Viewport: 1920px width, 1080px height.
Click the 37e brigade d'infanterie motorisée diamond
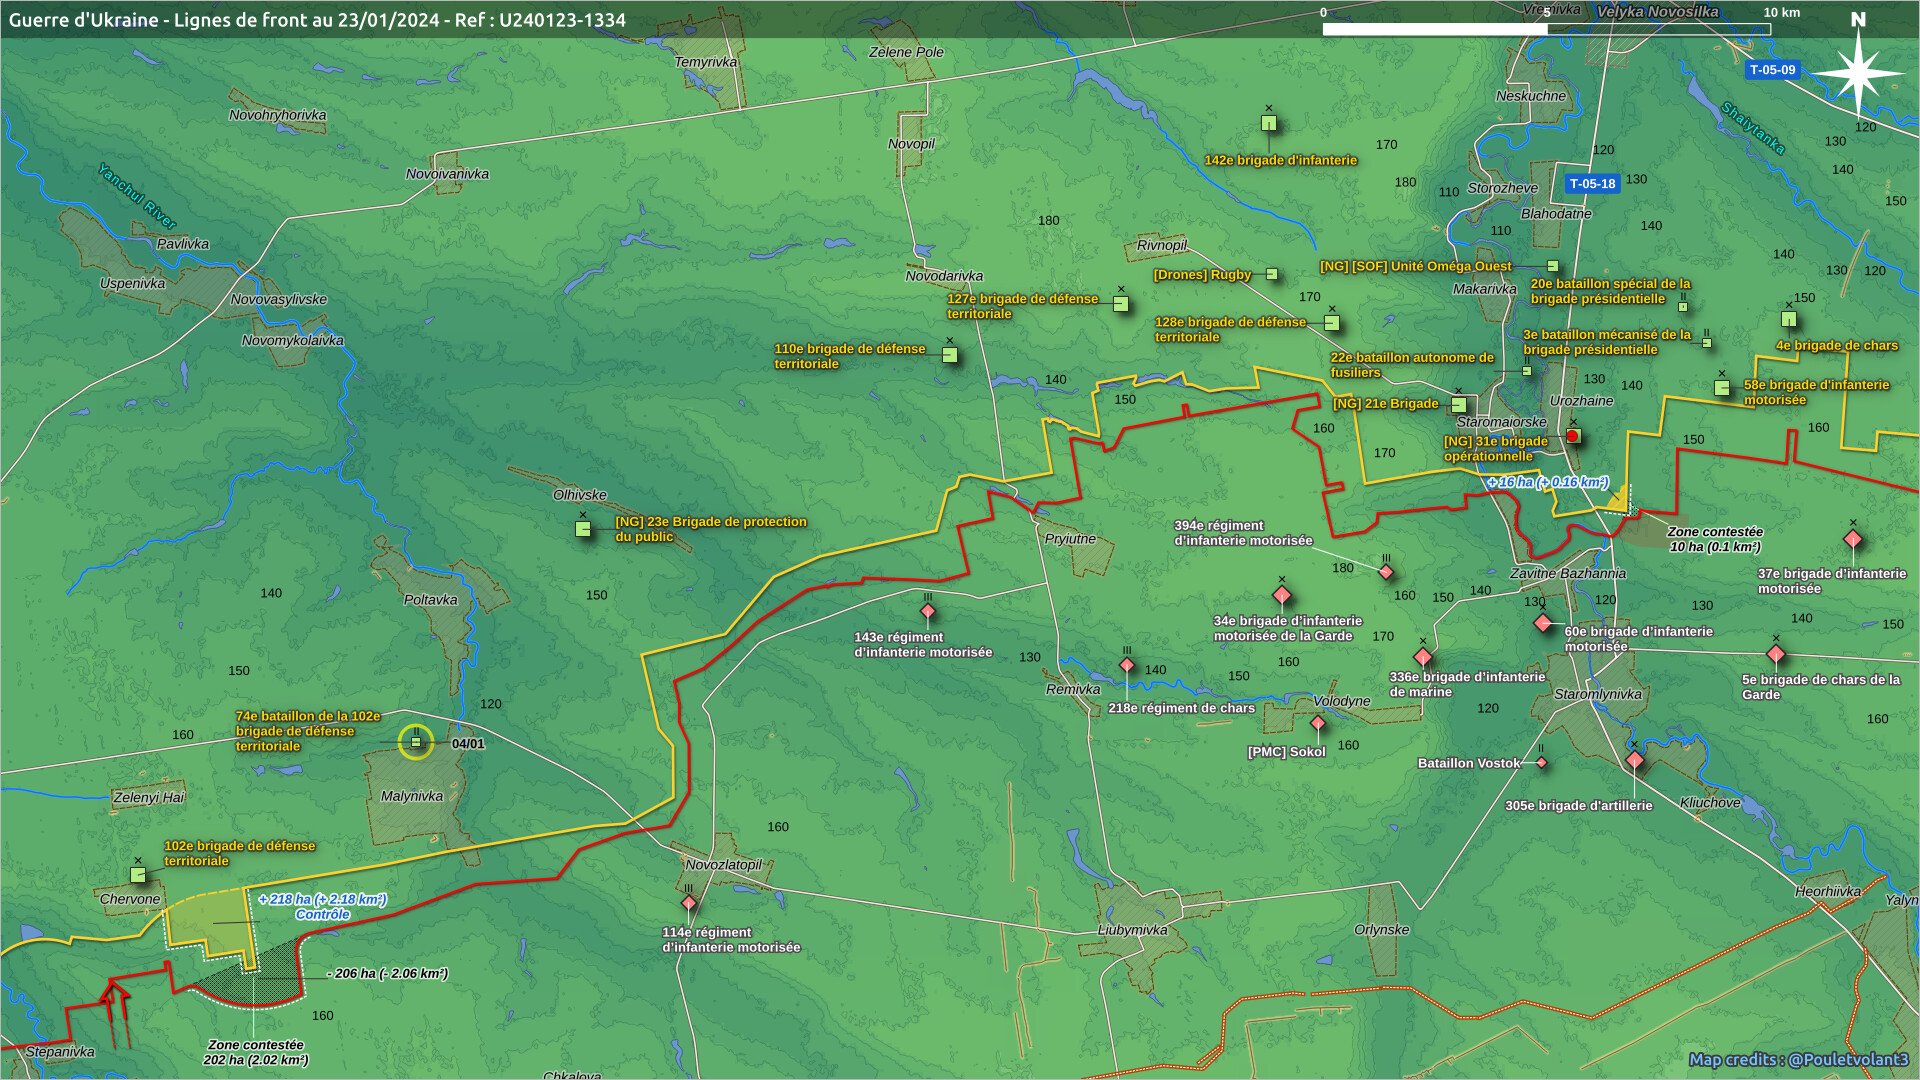[1853, 540]
